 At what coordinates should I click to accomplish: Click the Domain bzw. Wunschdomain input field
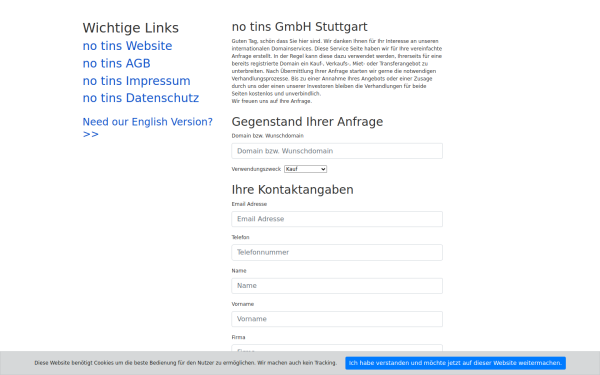(x=337, y=151)
